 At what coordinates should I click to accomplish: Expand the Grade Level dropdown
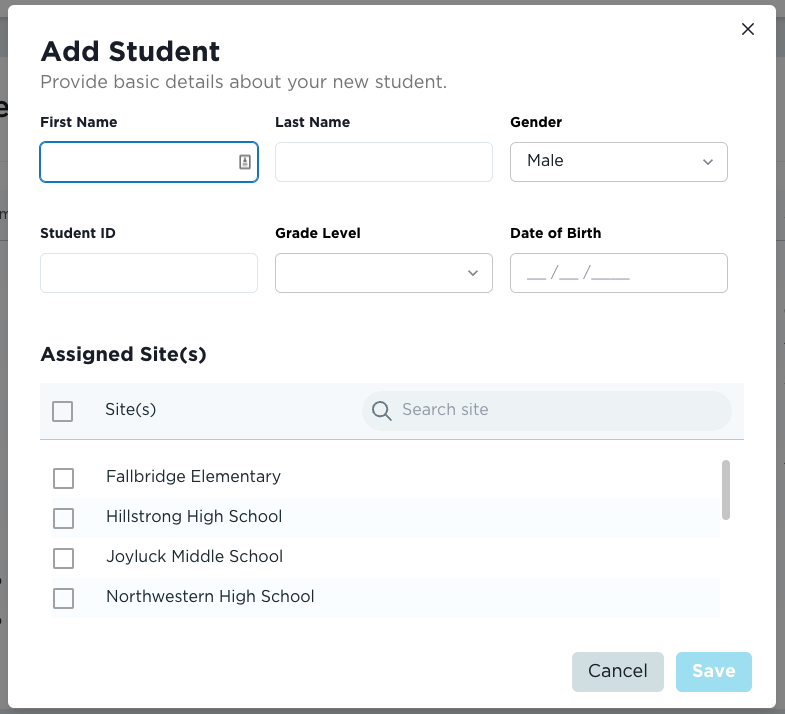click(x=383, y=273)
